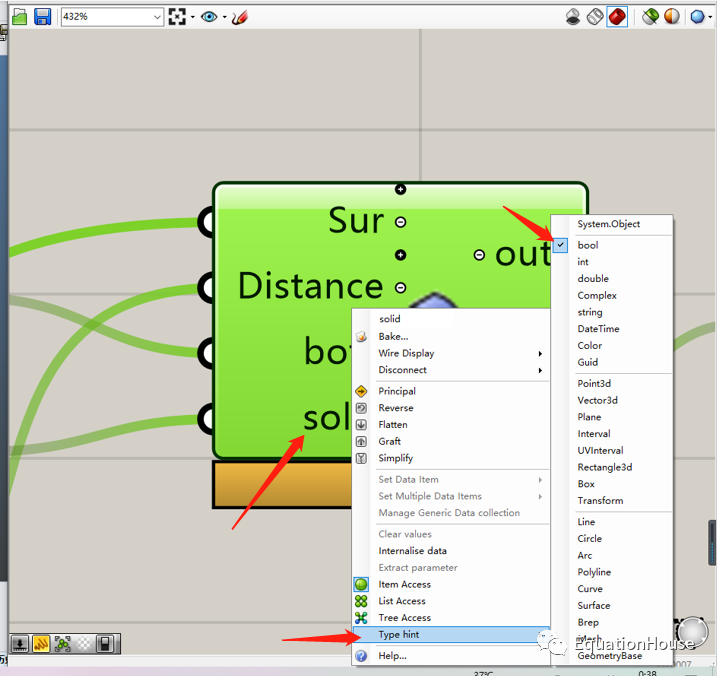Image resolution: width=717 pixels, height=676 pixels.
Task: Click the Principal parameter icon
Action: point(361,391)
